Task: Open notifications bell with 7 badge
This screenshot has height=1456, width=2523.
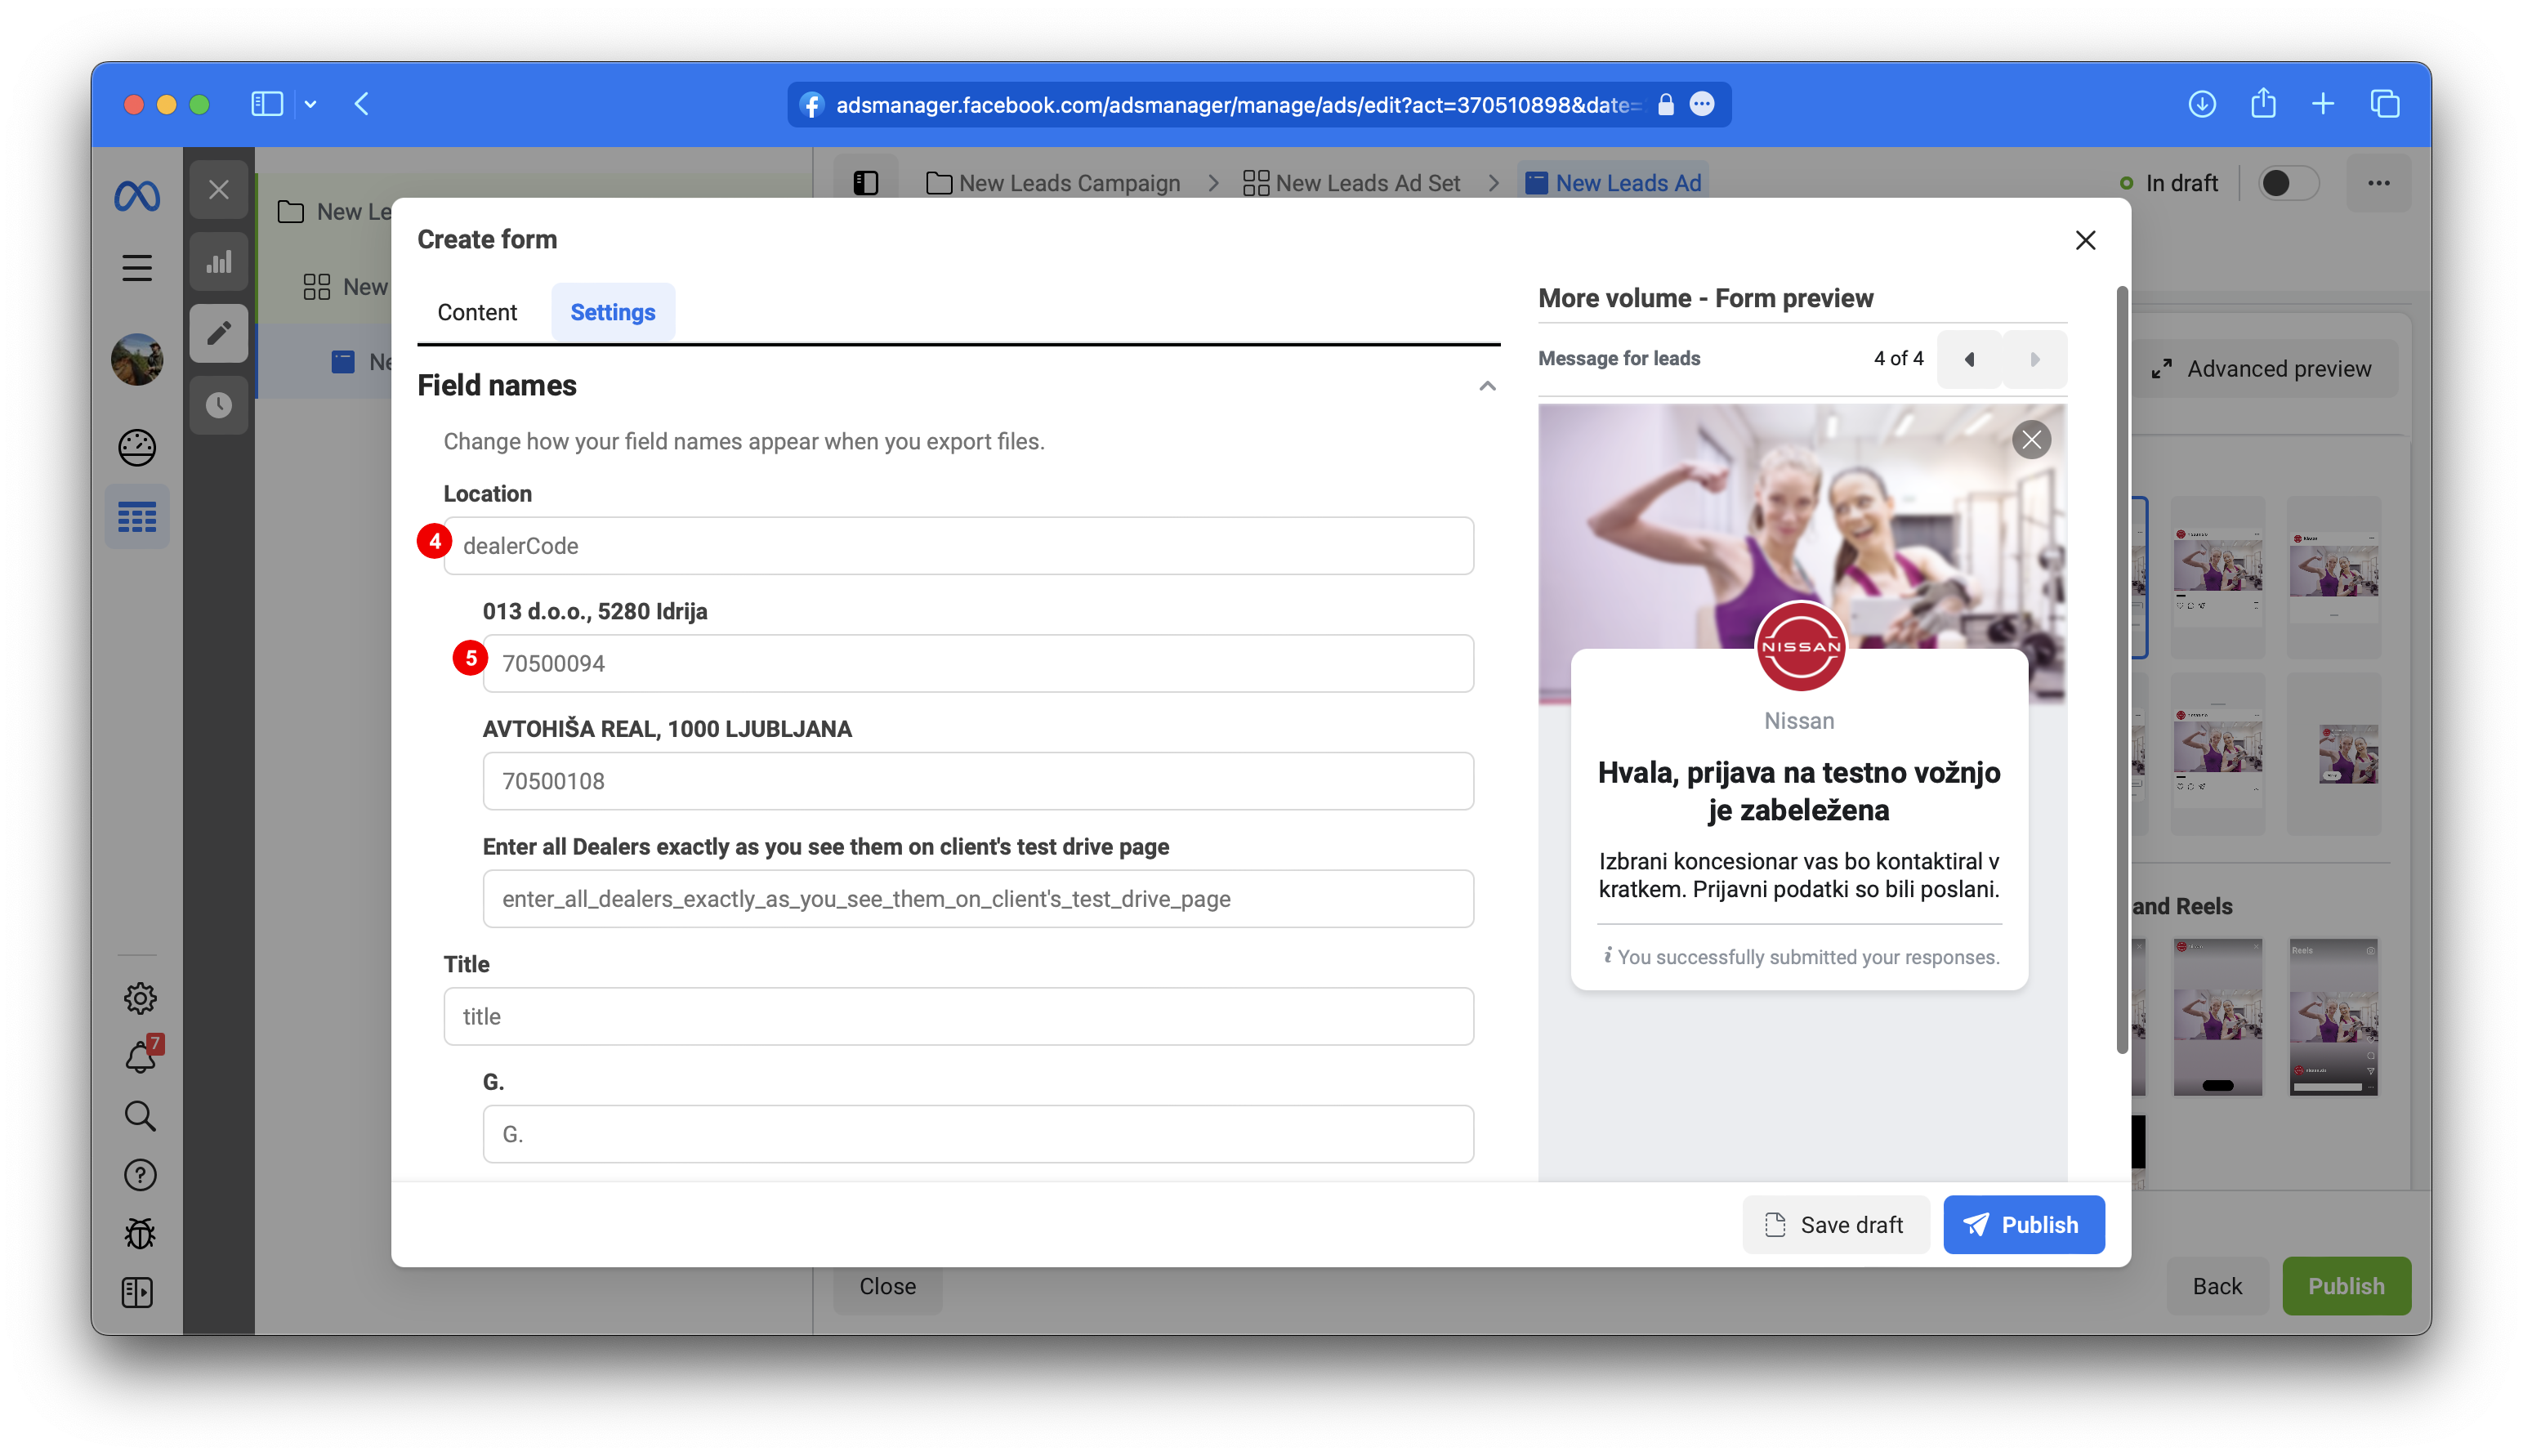Action: (x=140, y=1057)
